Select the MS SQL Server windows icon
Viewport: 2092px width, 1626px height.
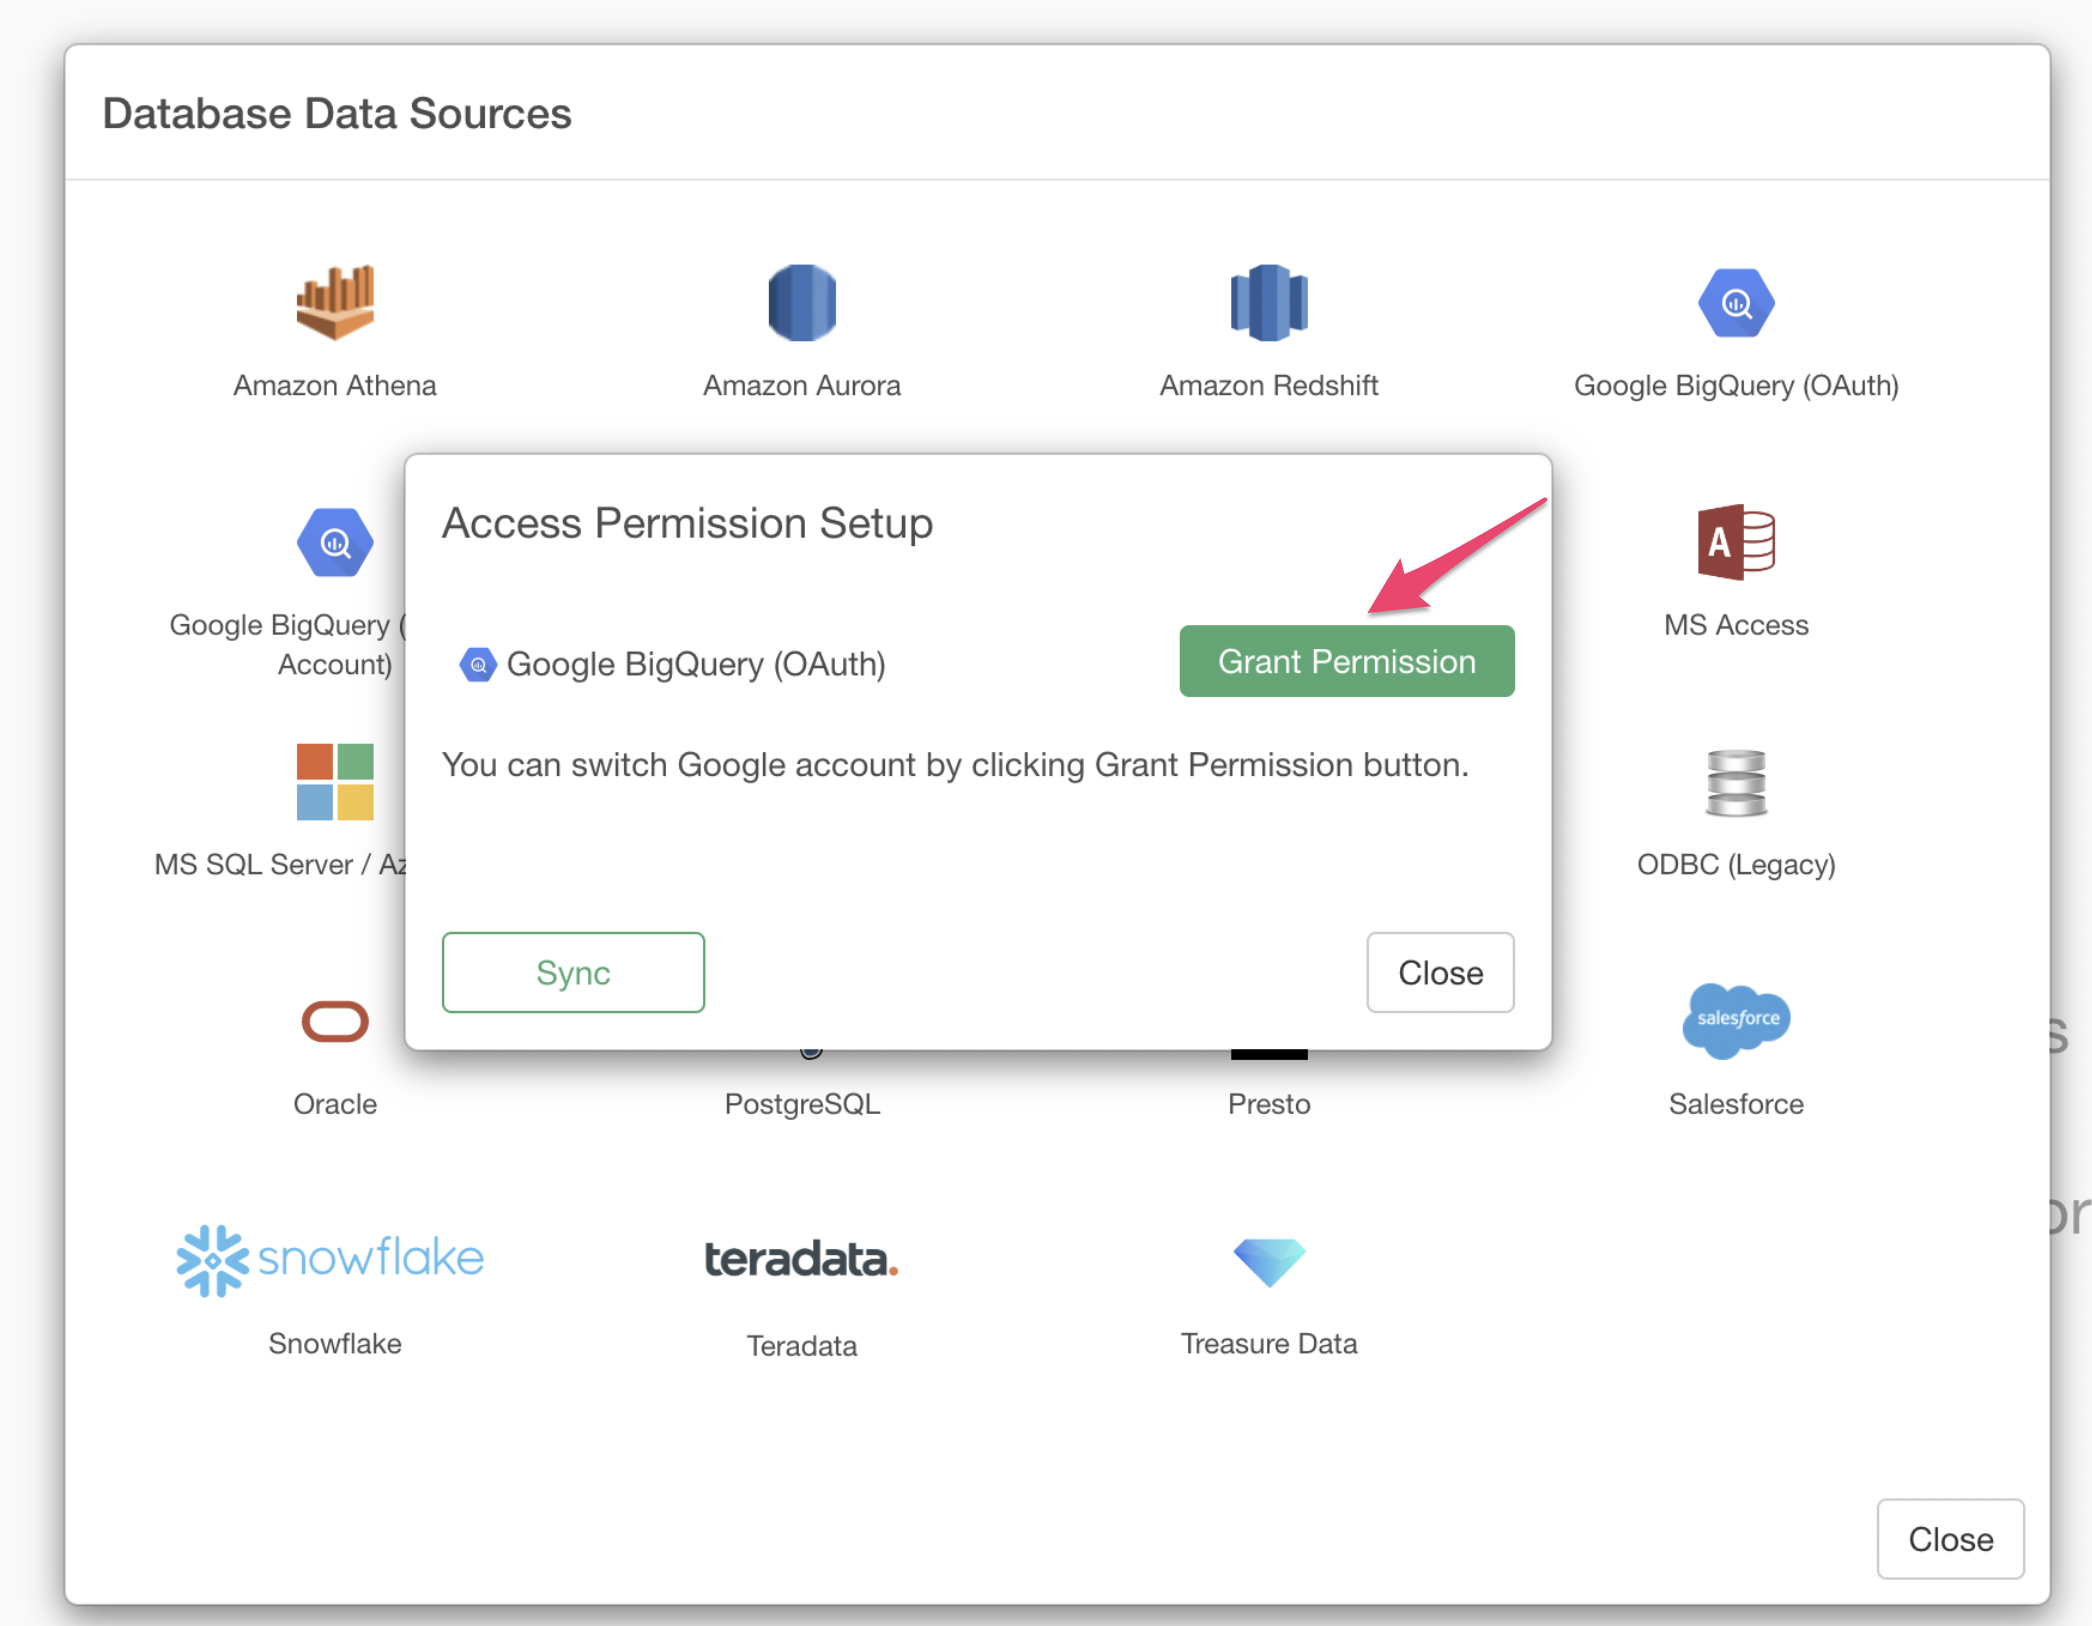[x=335, y=782]
